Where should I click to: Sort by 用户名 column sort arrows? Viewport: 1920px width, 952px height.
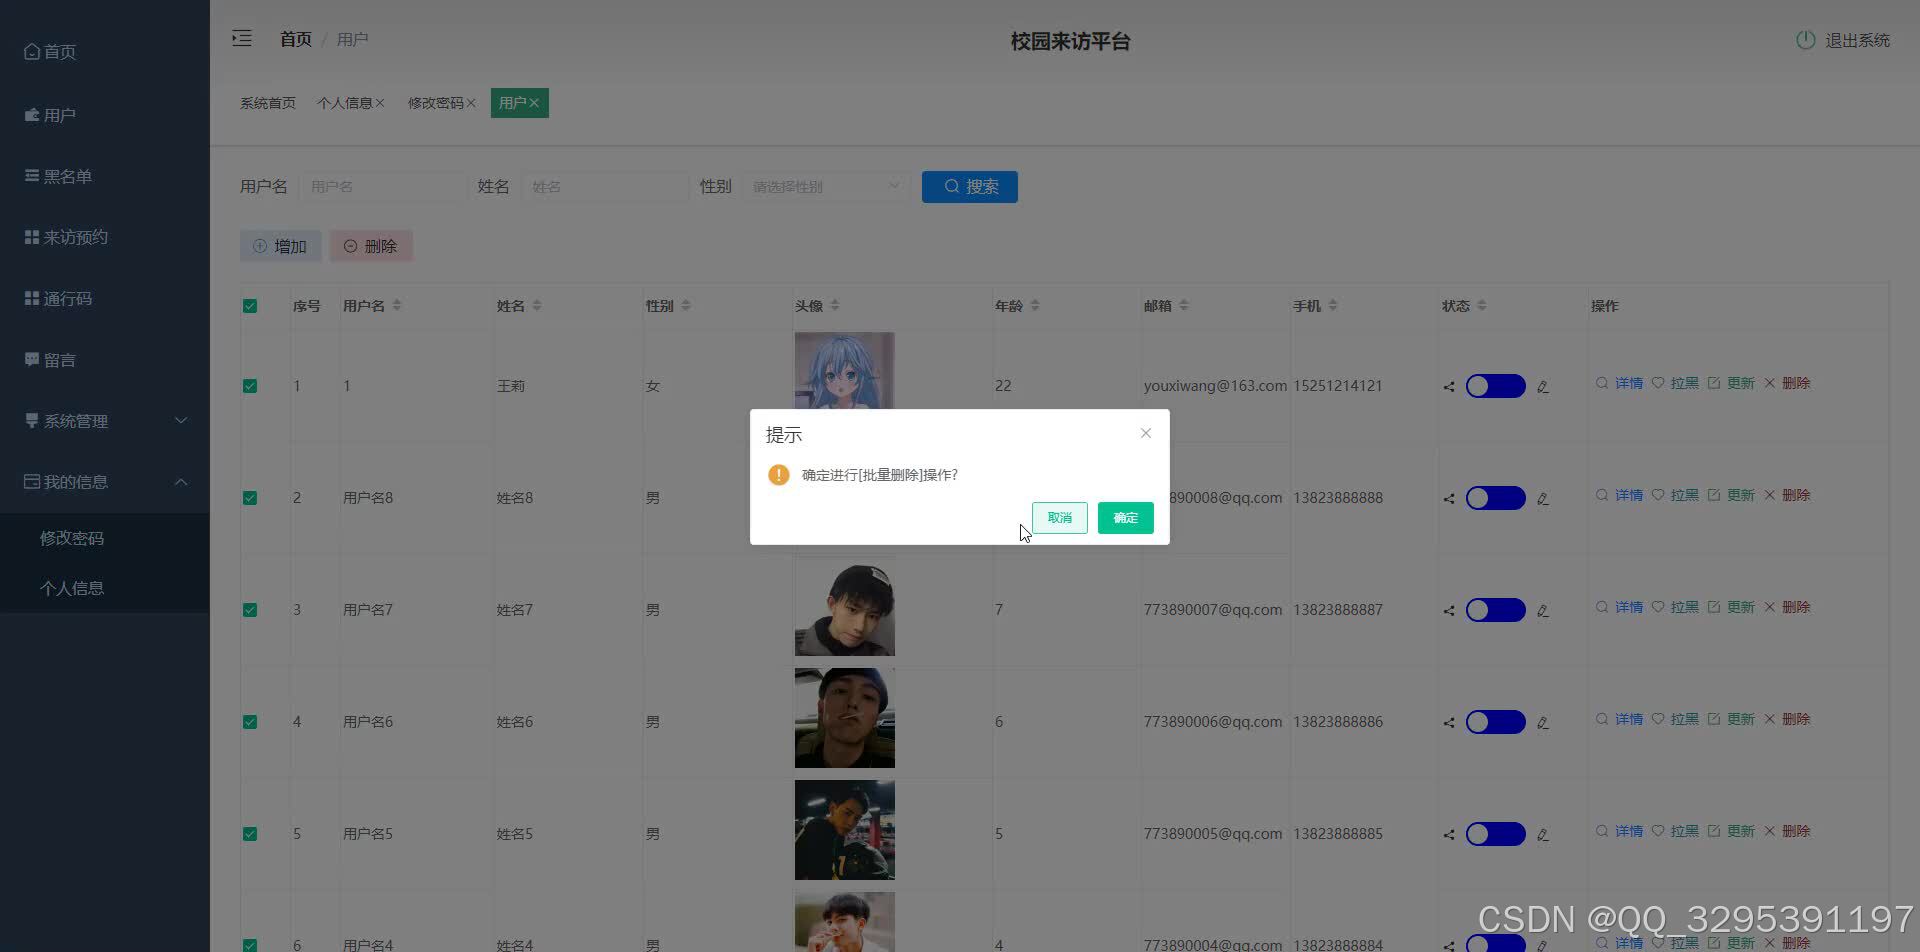click(x=397, y=305)
